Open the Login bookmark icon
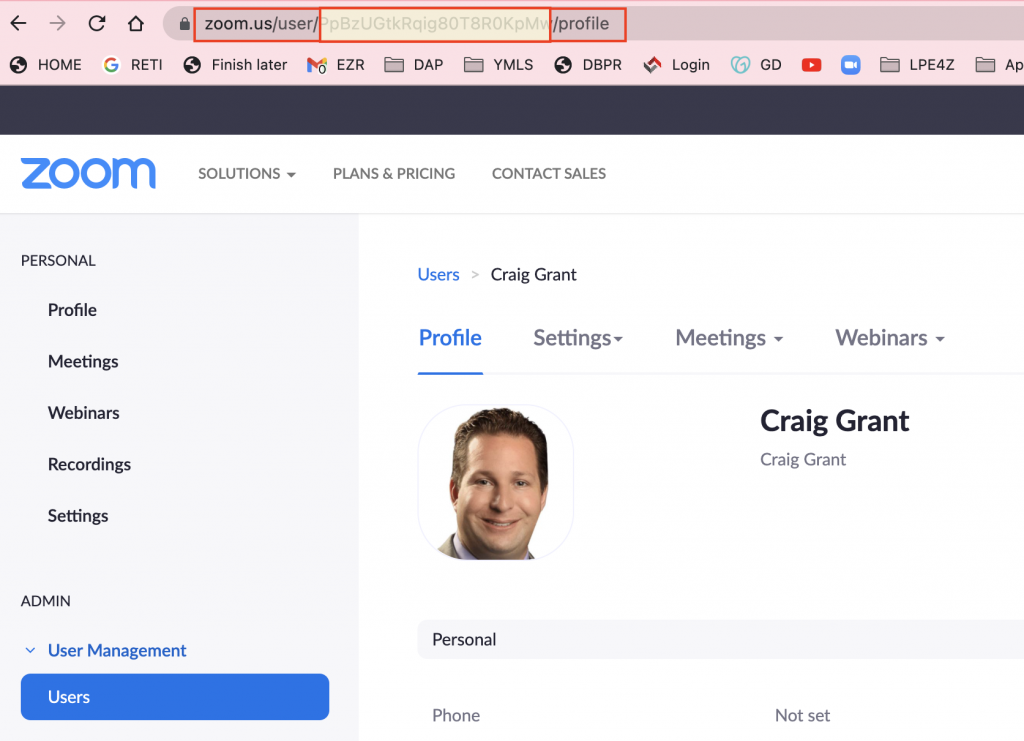 [652, 65]
